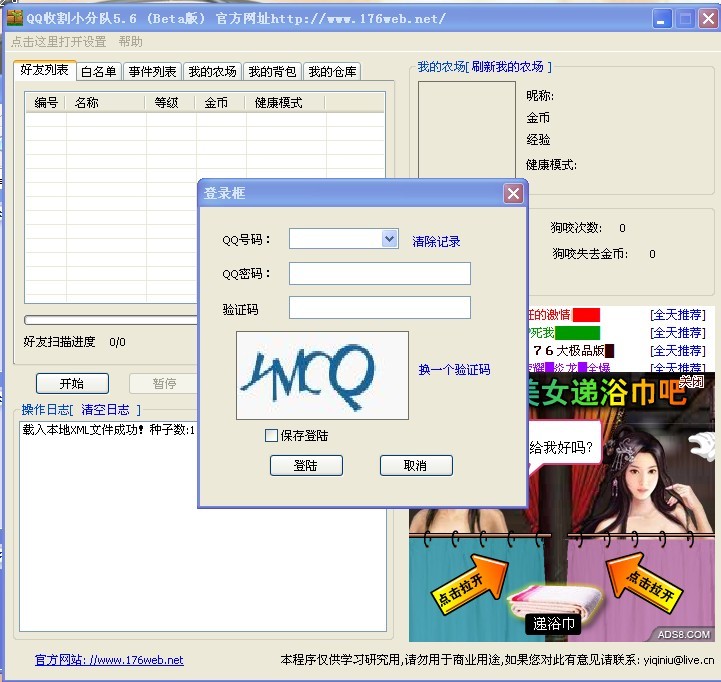Click the 清空日志 link

(x=105, y=409)
